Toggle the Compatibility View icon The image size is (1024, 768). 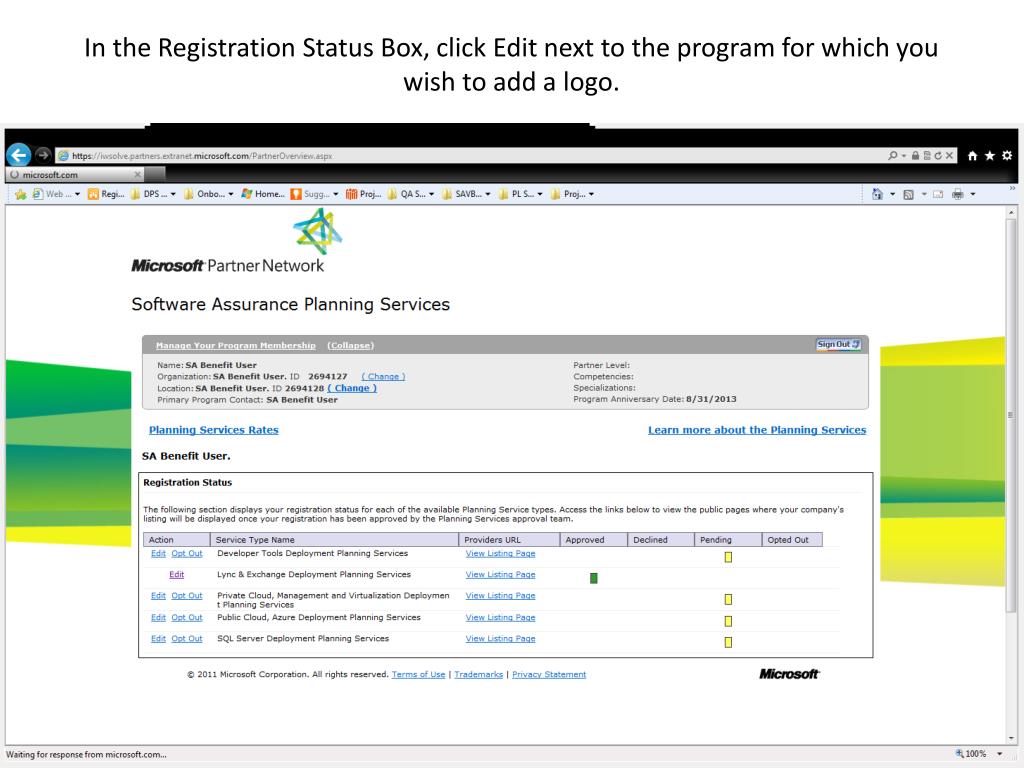point(926,155)
